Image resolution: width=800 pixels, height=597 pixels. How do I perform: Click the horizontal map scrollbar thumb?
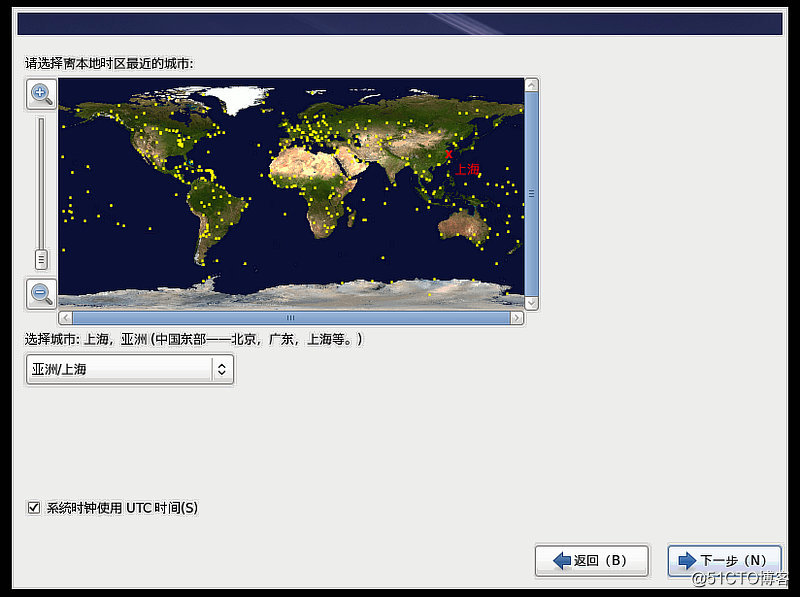pos(291,318)
